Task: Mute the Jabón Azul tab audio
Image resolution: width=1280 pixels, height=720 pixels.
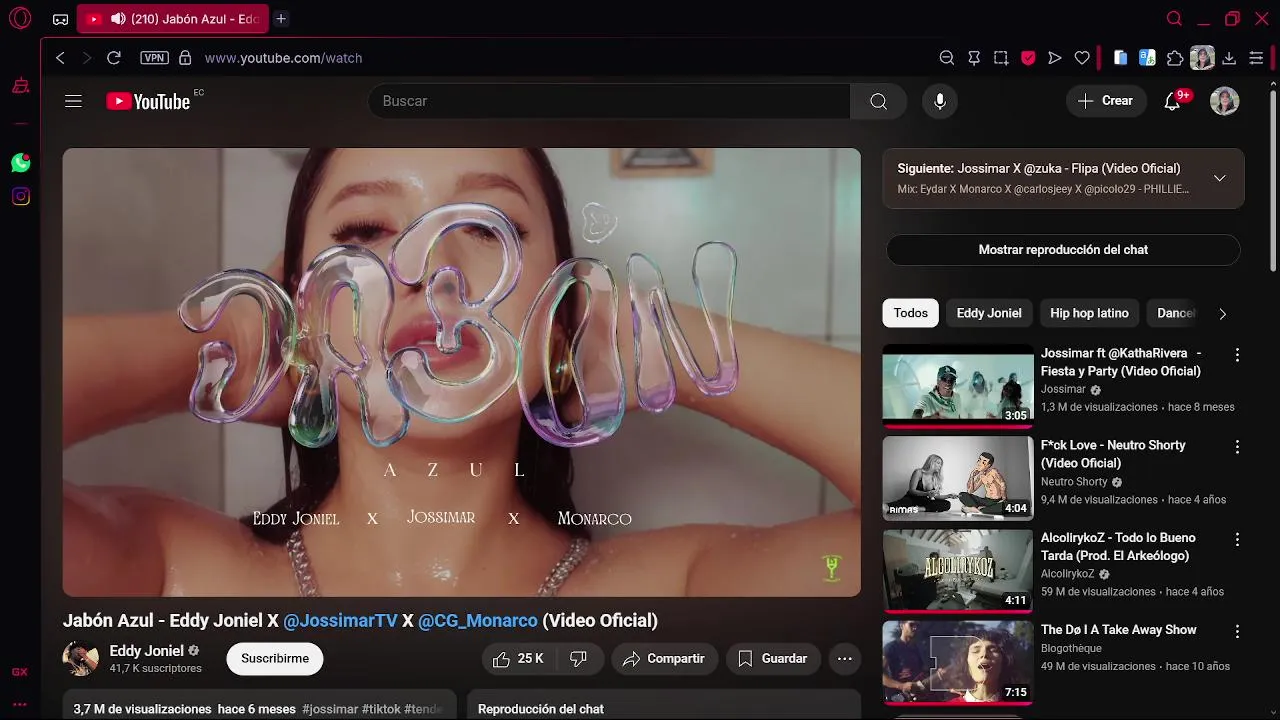Action: [118, 19]
